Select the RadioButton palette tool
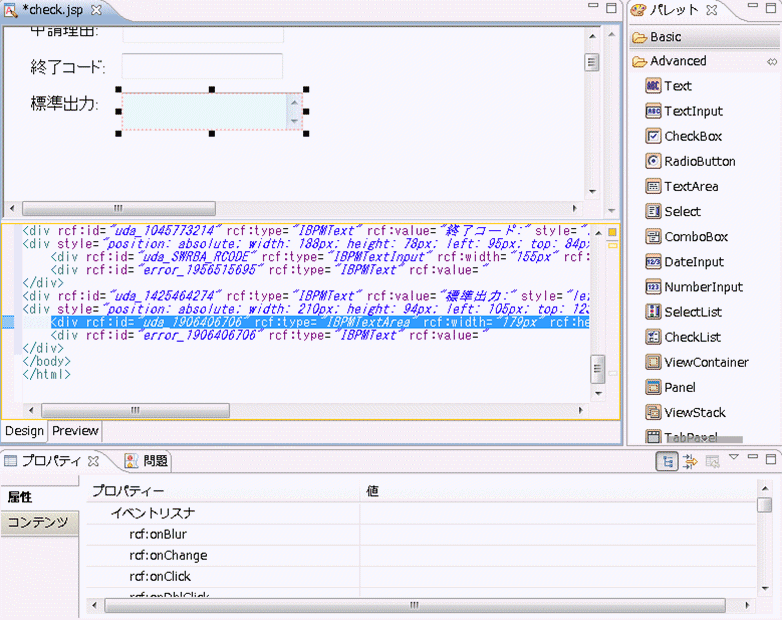The width and height of the screenshot is (782, 620). 699,161
